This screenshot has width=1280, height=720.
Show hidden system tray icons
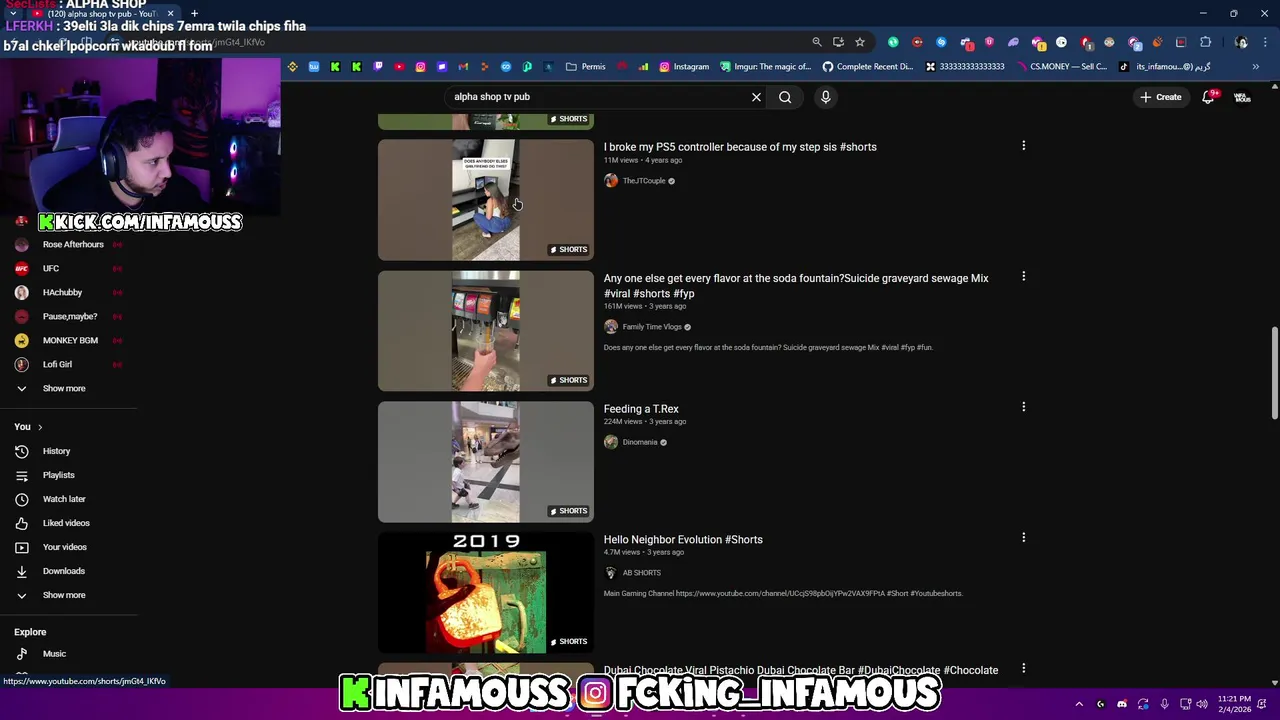tap(1079, 704)
